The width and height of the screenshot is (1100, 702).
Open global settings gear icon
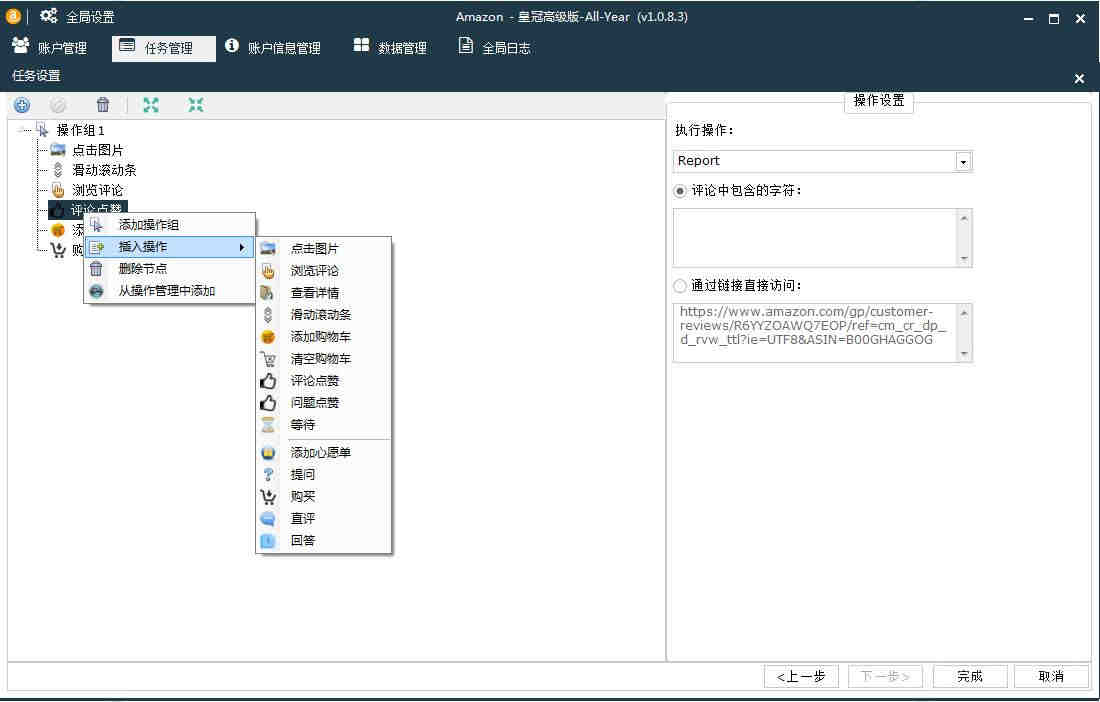coord(48,16)
